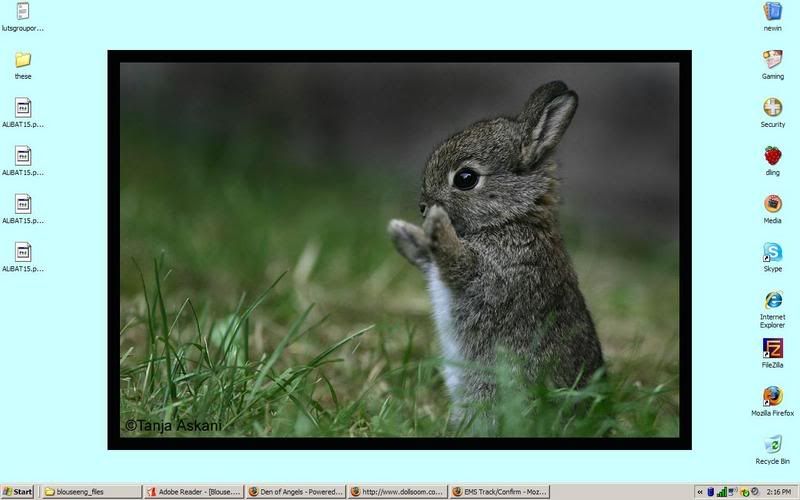
Task: Click the Start button
Action: (18, 492)
